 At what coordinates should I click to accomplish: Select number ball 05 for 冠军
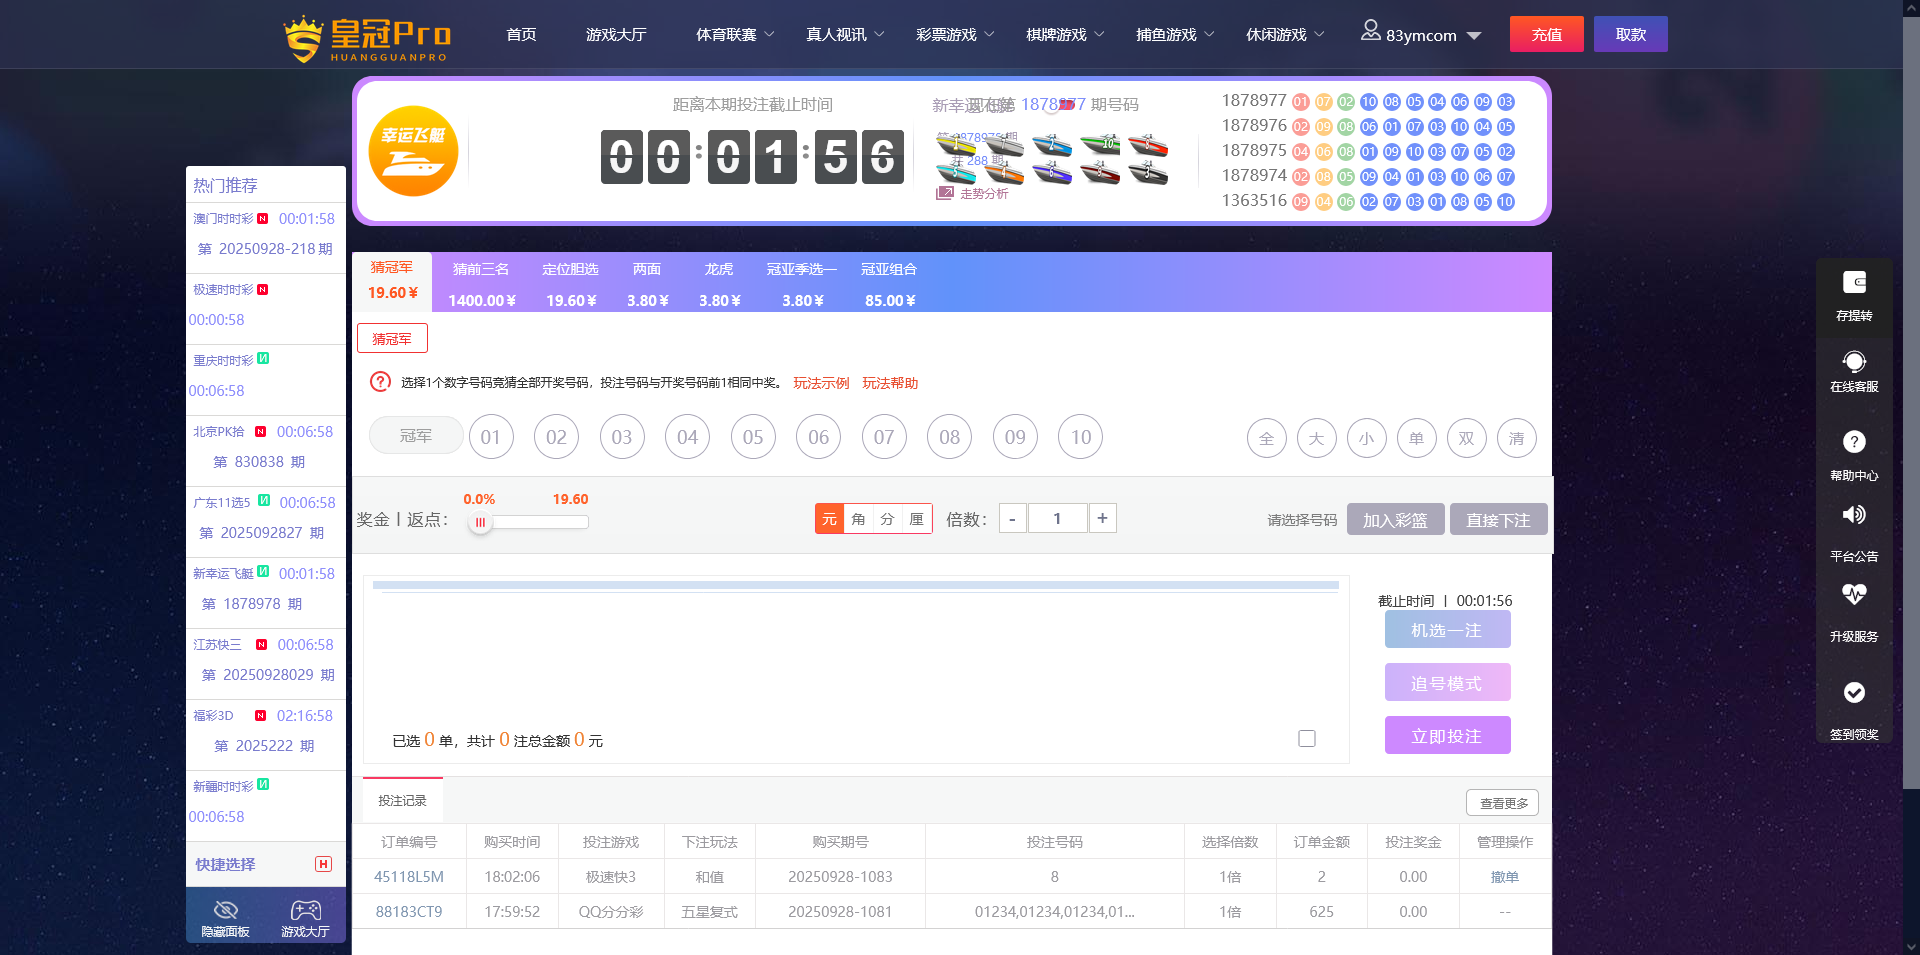click(x=753, y=438)
